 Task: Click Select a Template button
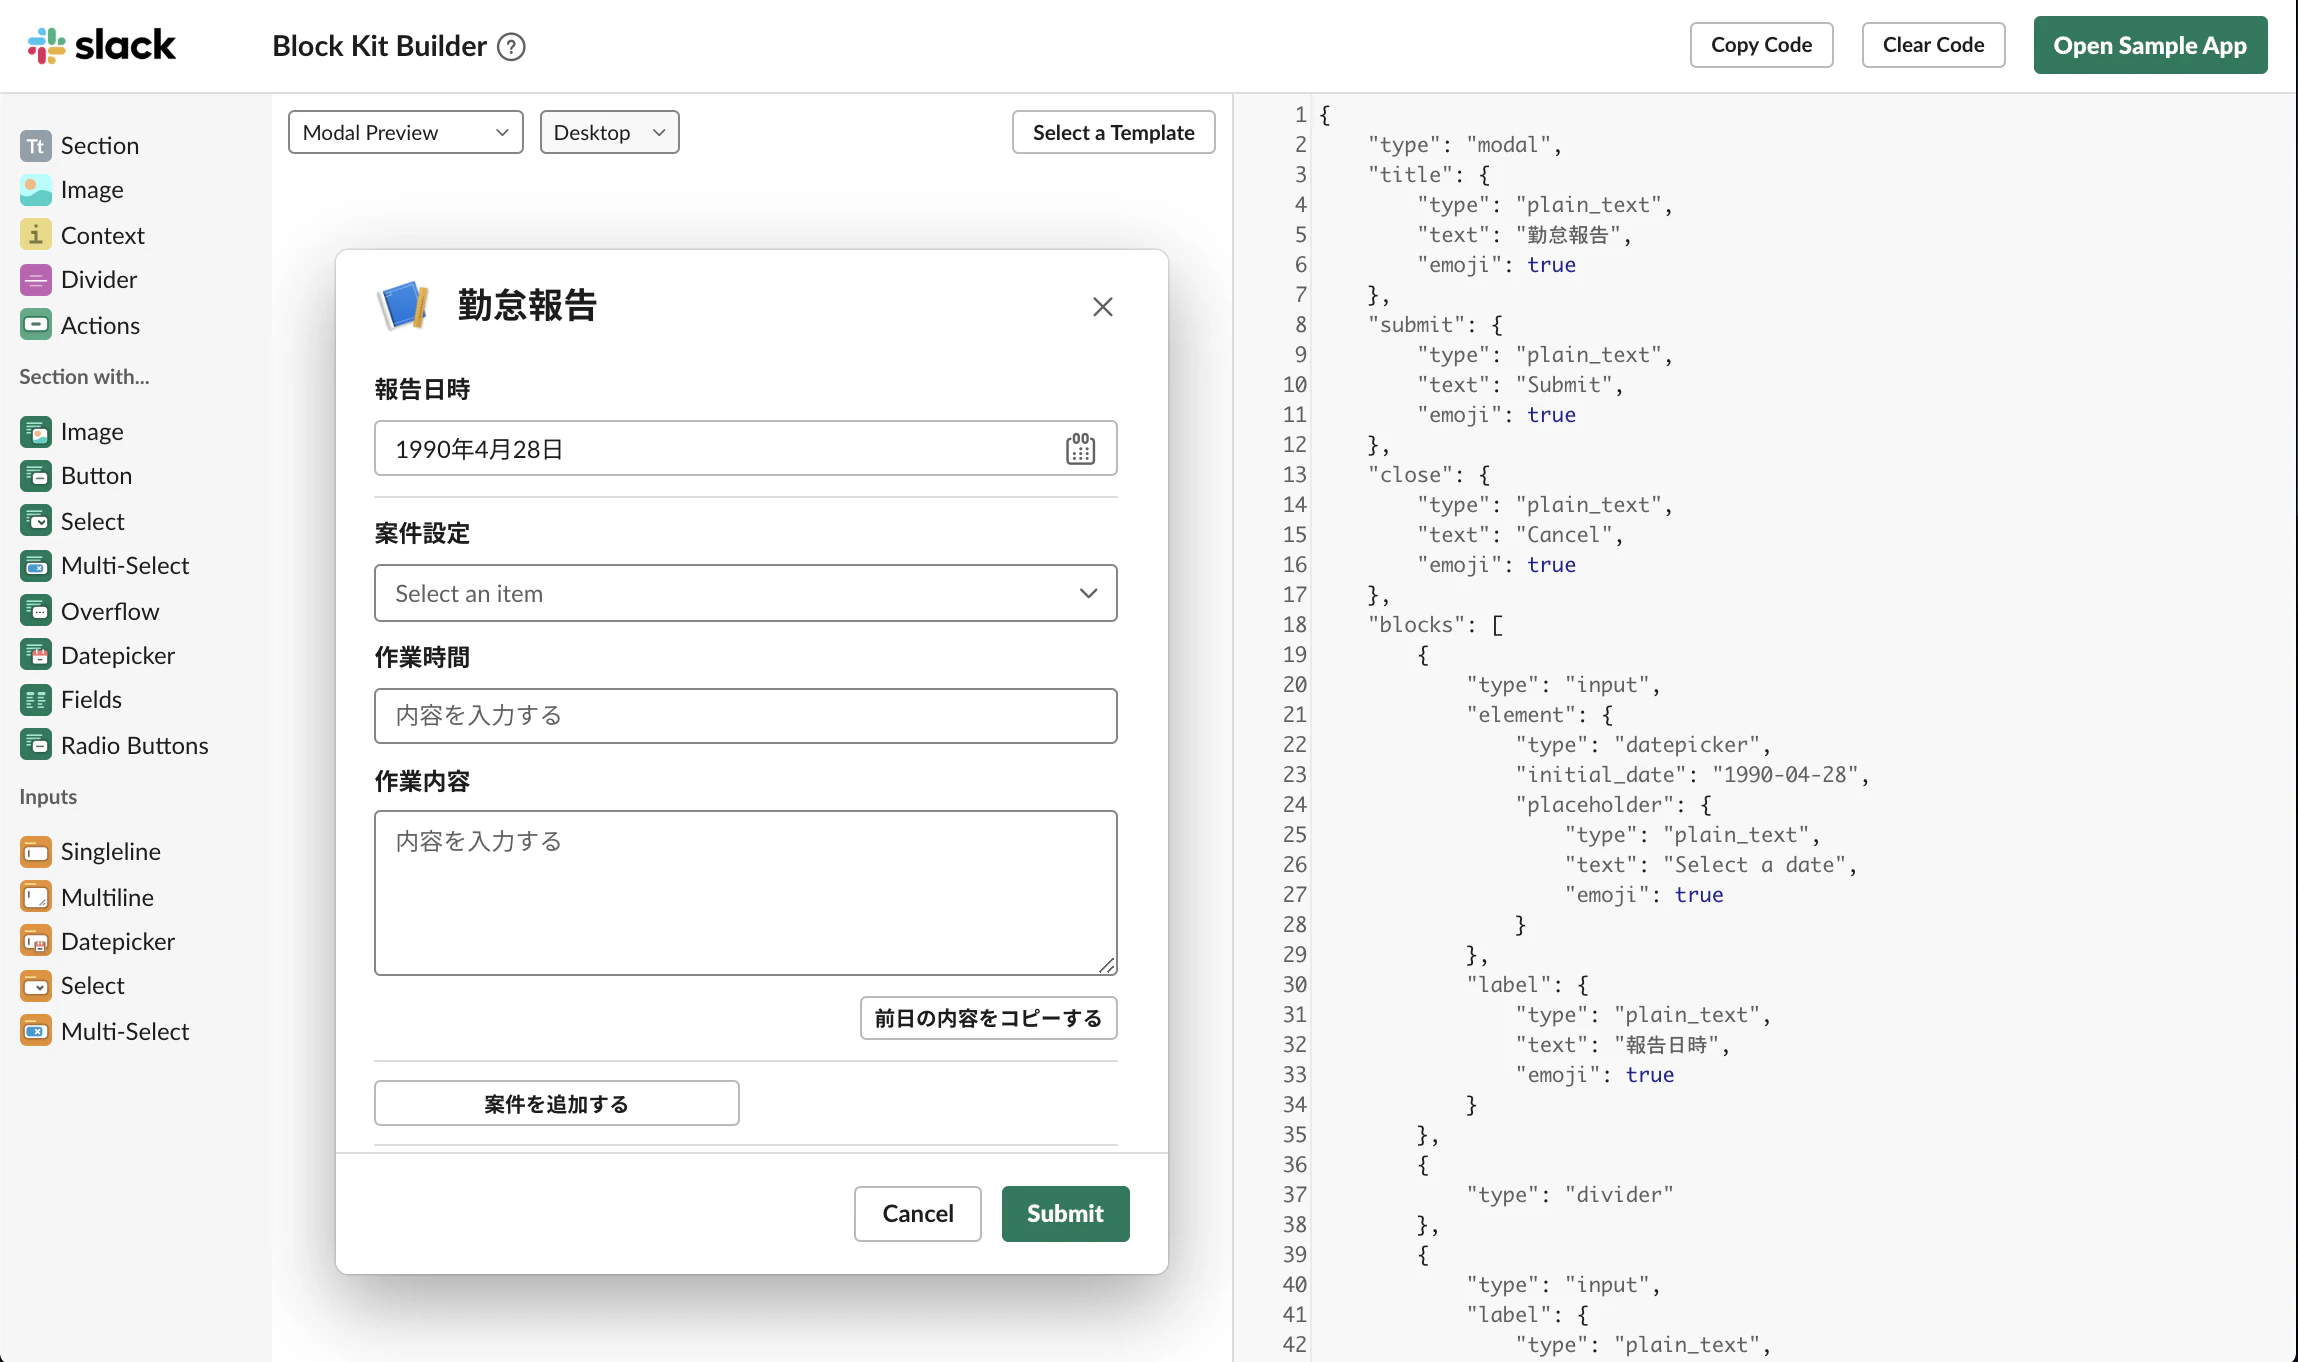[1113, 132]
